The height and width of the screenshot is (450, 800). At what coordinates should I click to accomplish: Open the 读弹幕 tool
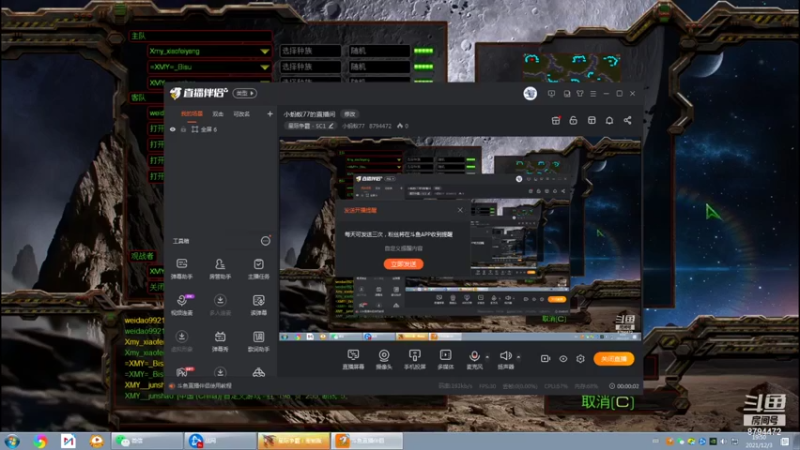click(x=259, y=305)
